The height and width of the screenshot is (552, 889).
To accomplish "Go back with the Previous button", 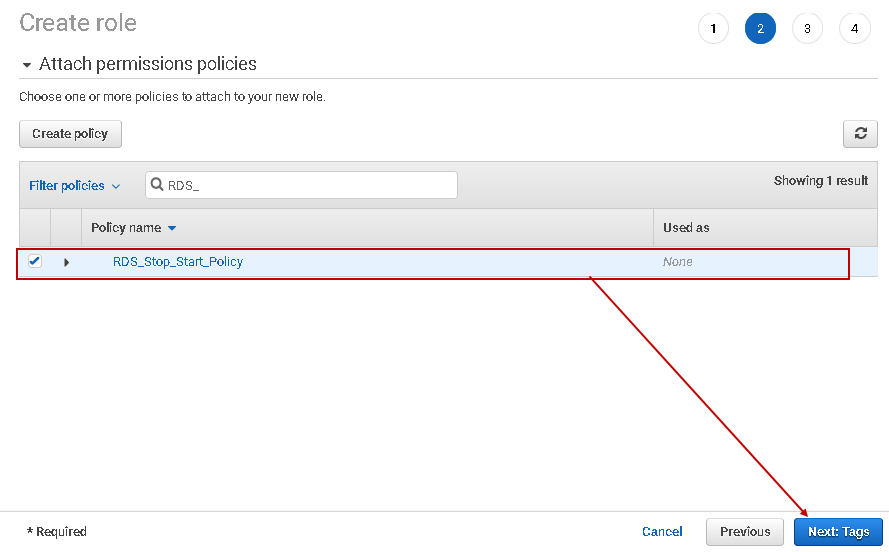I will coord(745,532).
